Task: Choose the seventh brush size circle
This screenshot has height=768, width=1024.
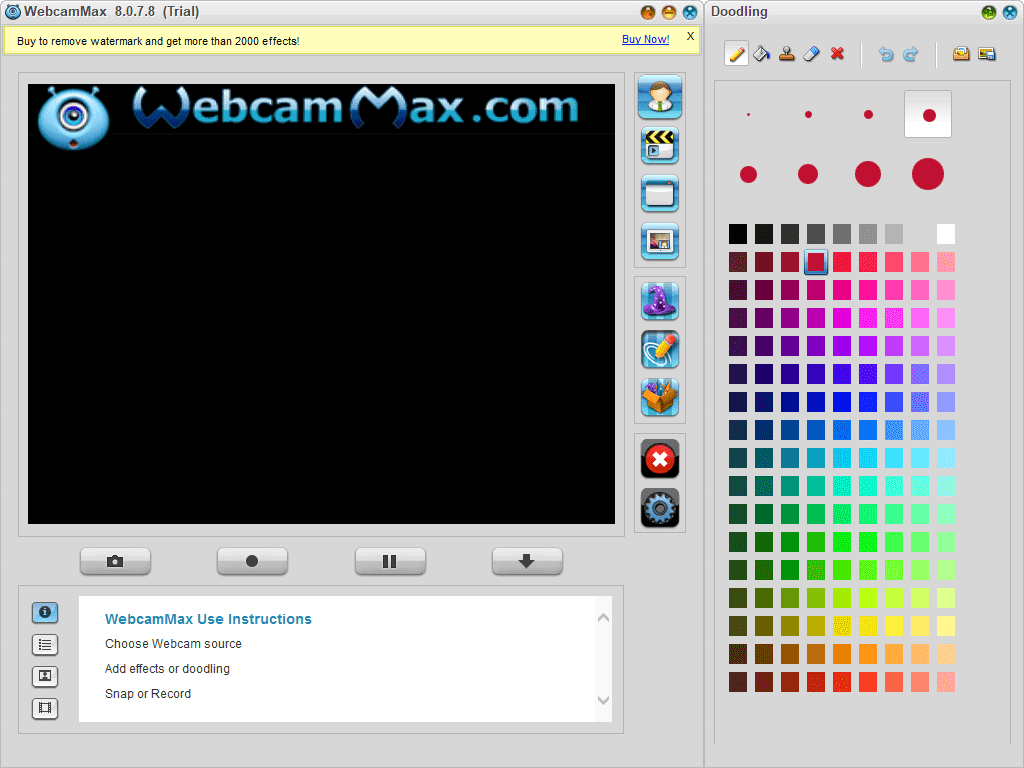Action: [x=868, y=174]
